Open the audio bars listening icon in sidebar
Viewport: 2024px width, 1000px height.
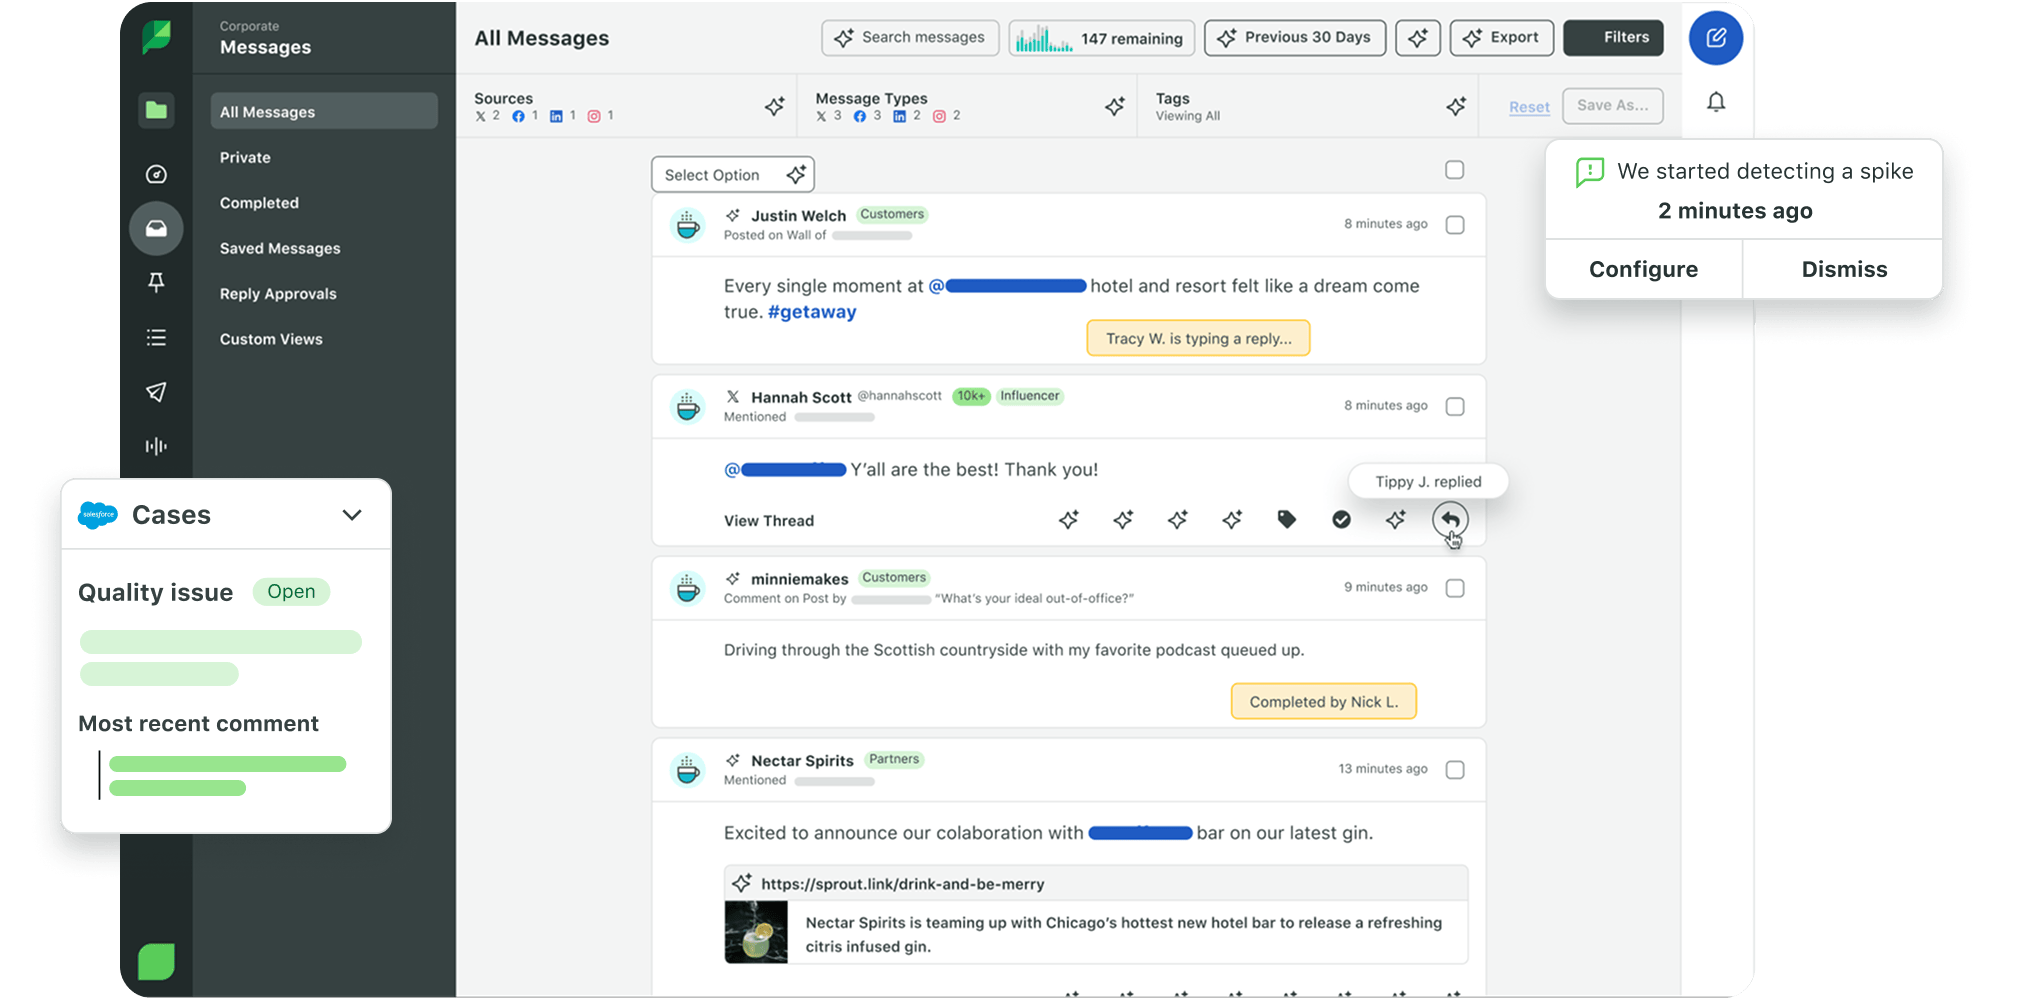coord(156,446)
